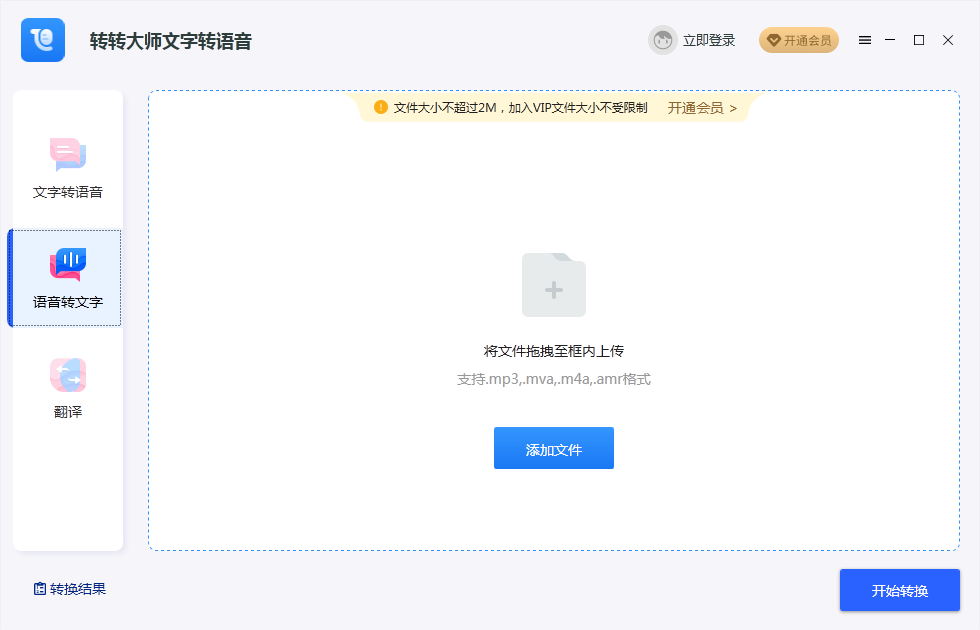
Task: Click the blue app logo icon
Action: coord(42,40)
